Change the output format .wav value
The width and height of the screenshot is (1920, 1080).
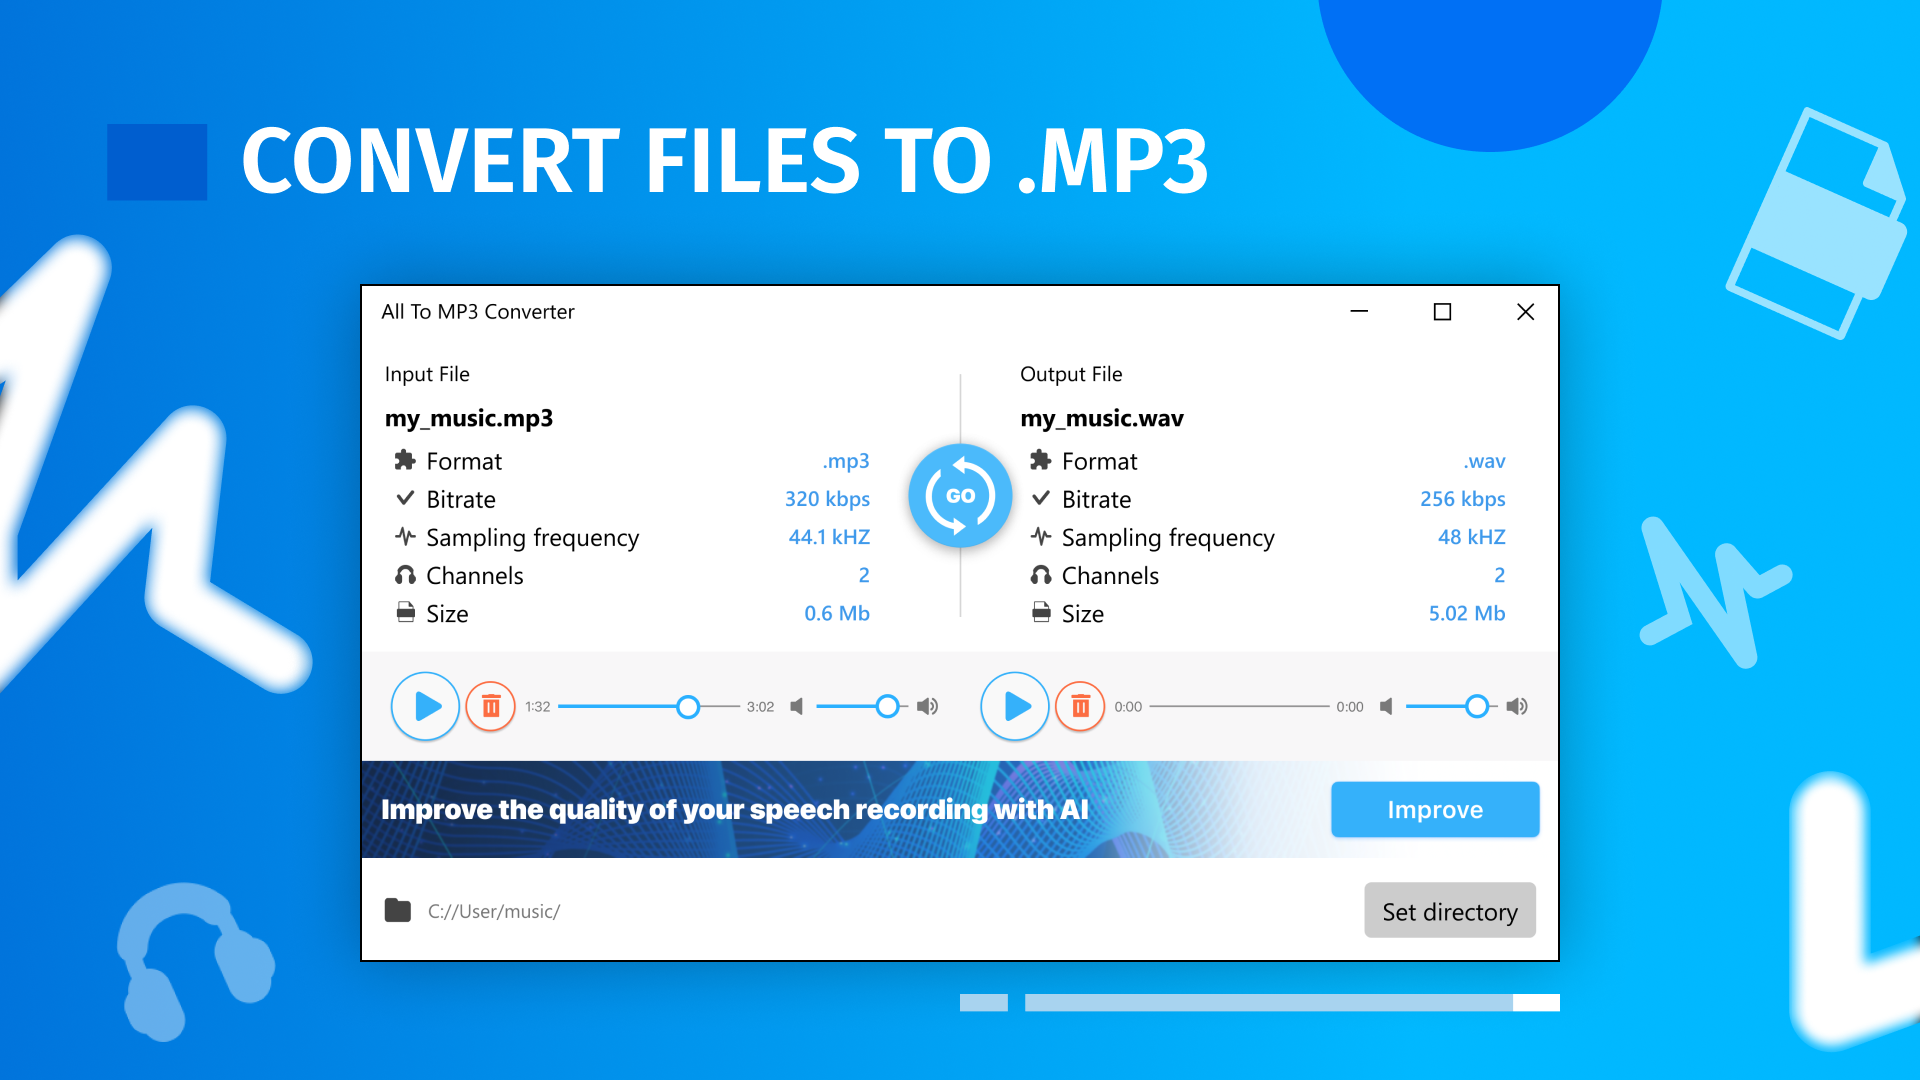(x=1484, y=461)
